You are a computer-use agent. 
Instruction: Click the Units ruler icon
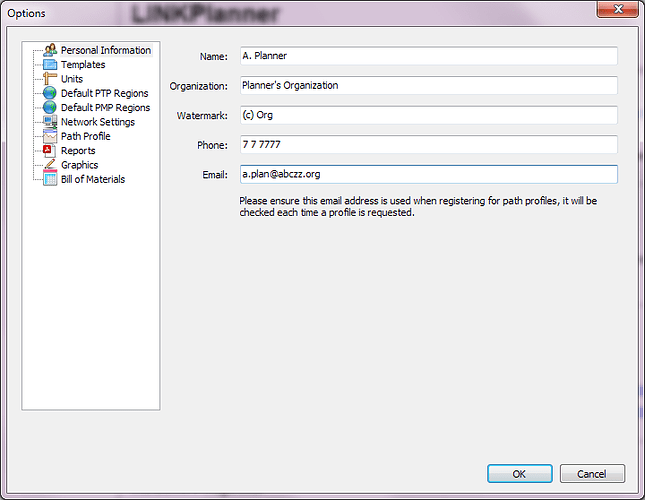[50, 79]
